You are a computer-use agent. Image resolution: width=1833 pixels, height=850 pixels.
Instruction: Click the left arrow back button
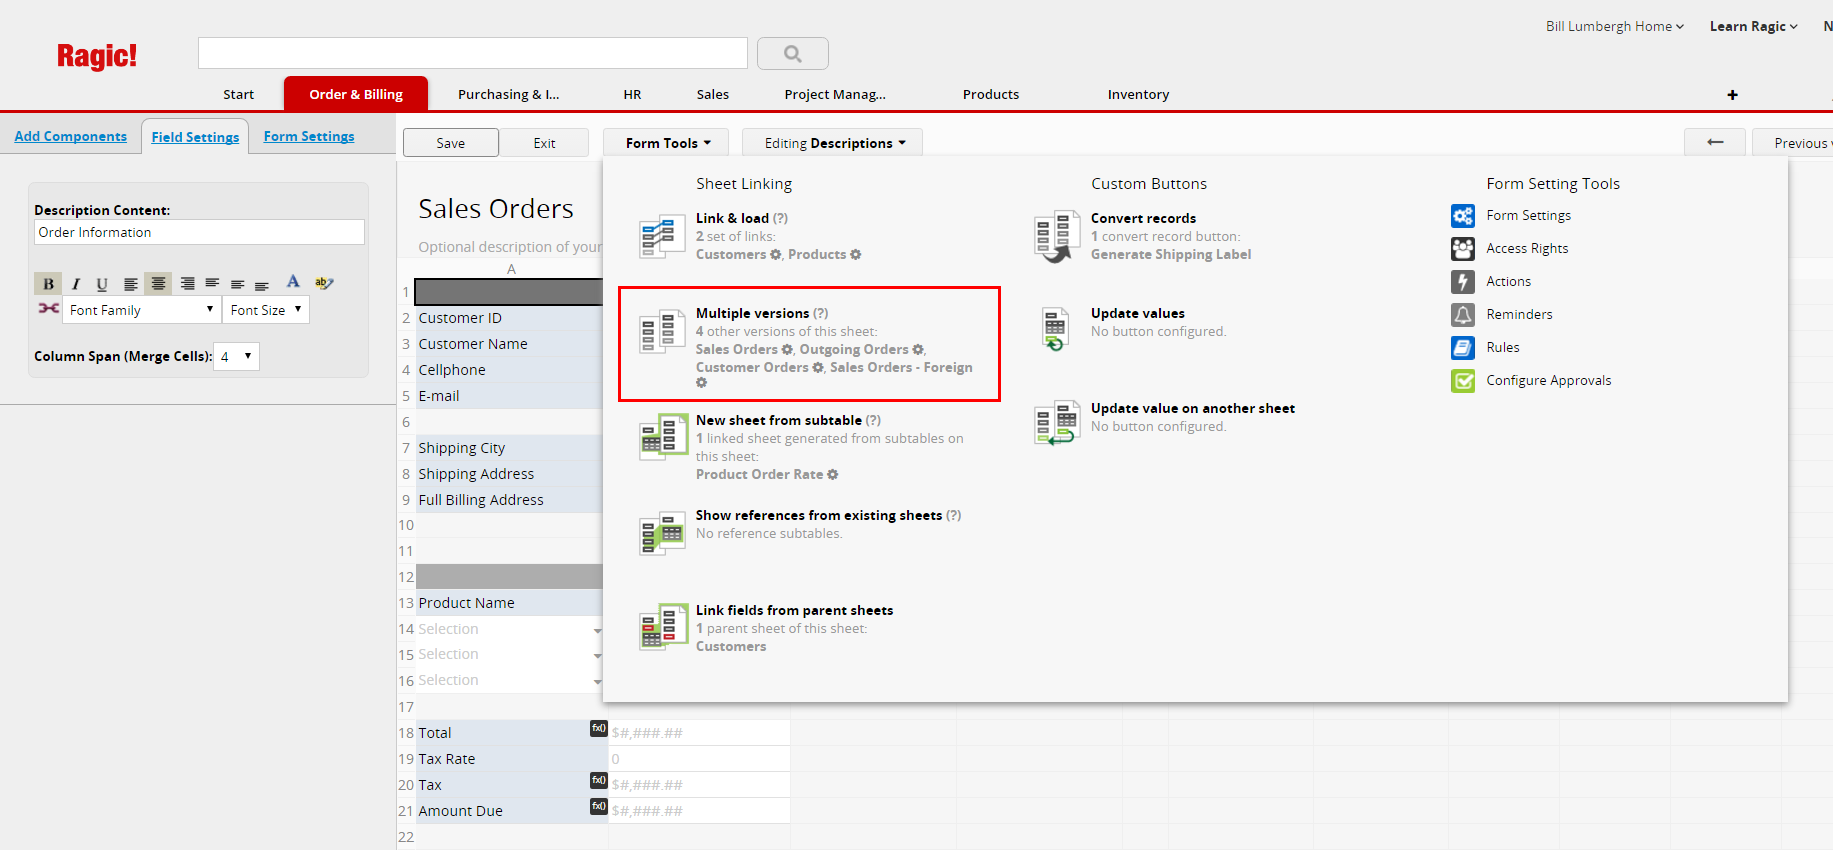tap(1715, 143)
